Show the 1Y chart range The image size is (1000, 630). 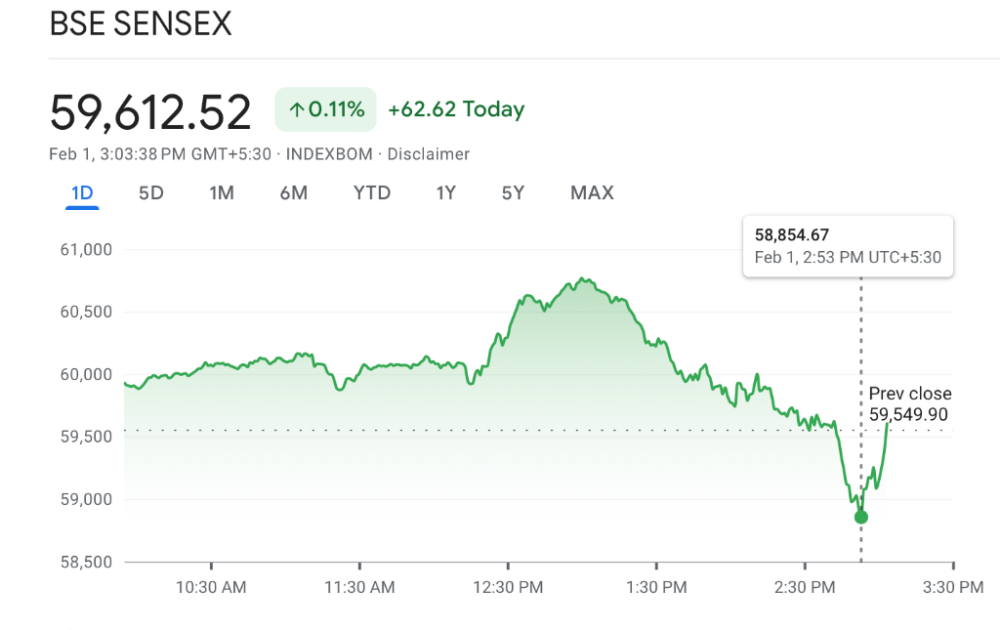[446, 193]
